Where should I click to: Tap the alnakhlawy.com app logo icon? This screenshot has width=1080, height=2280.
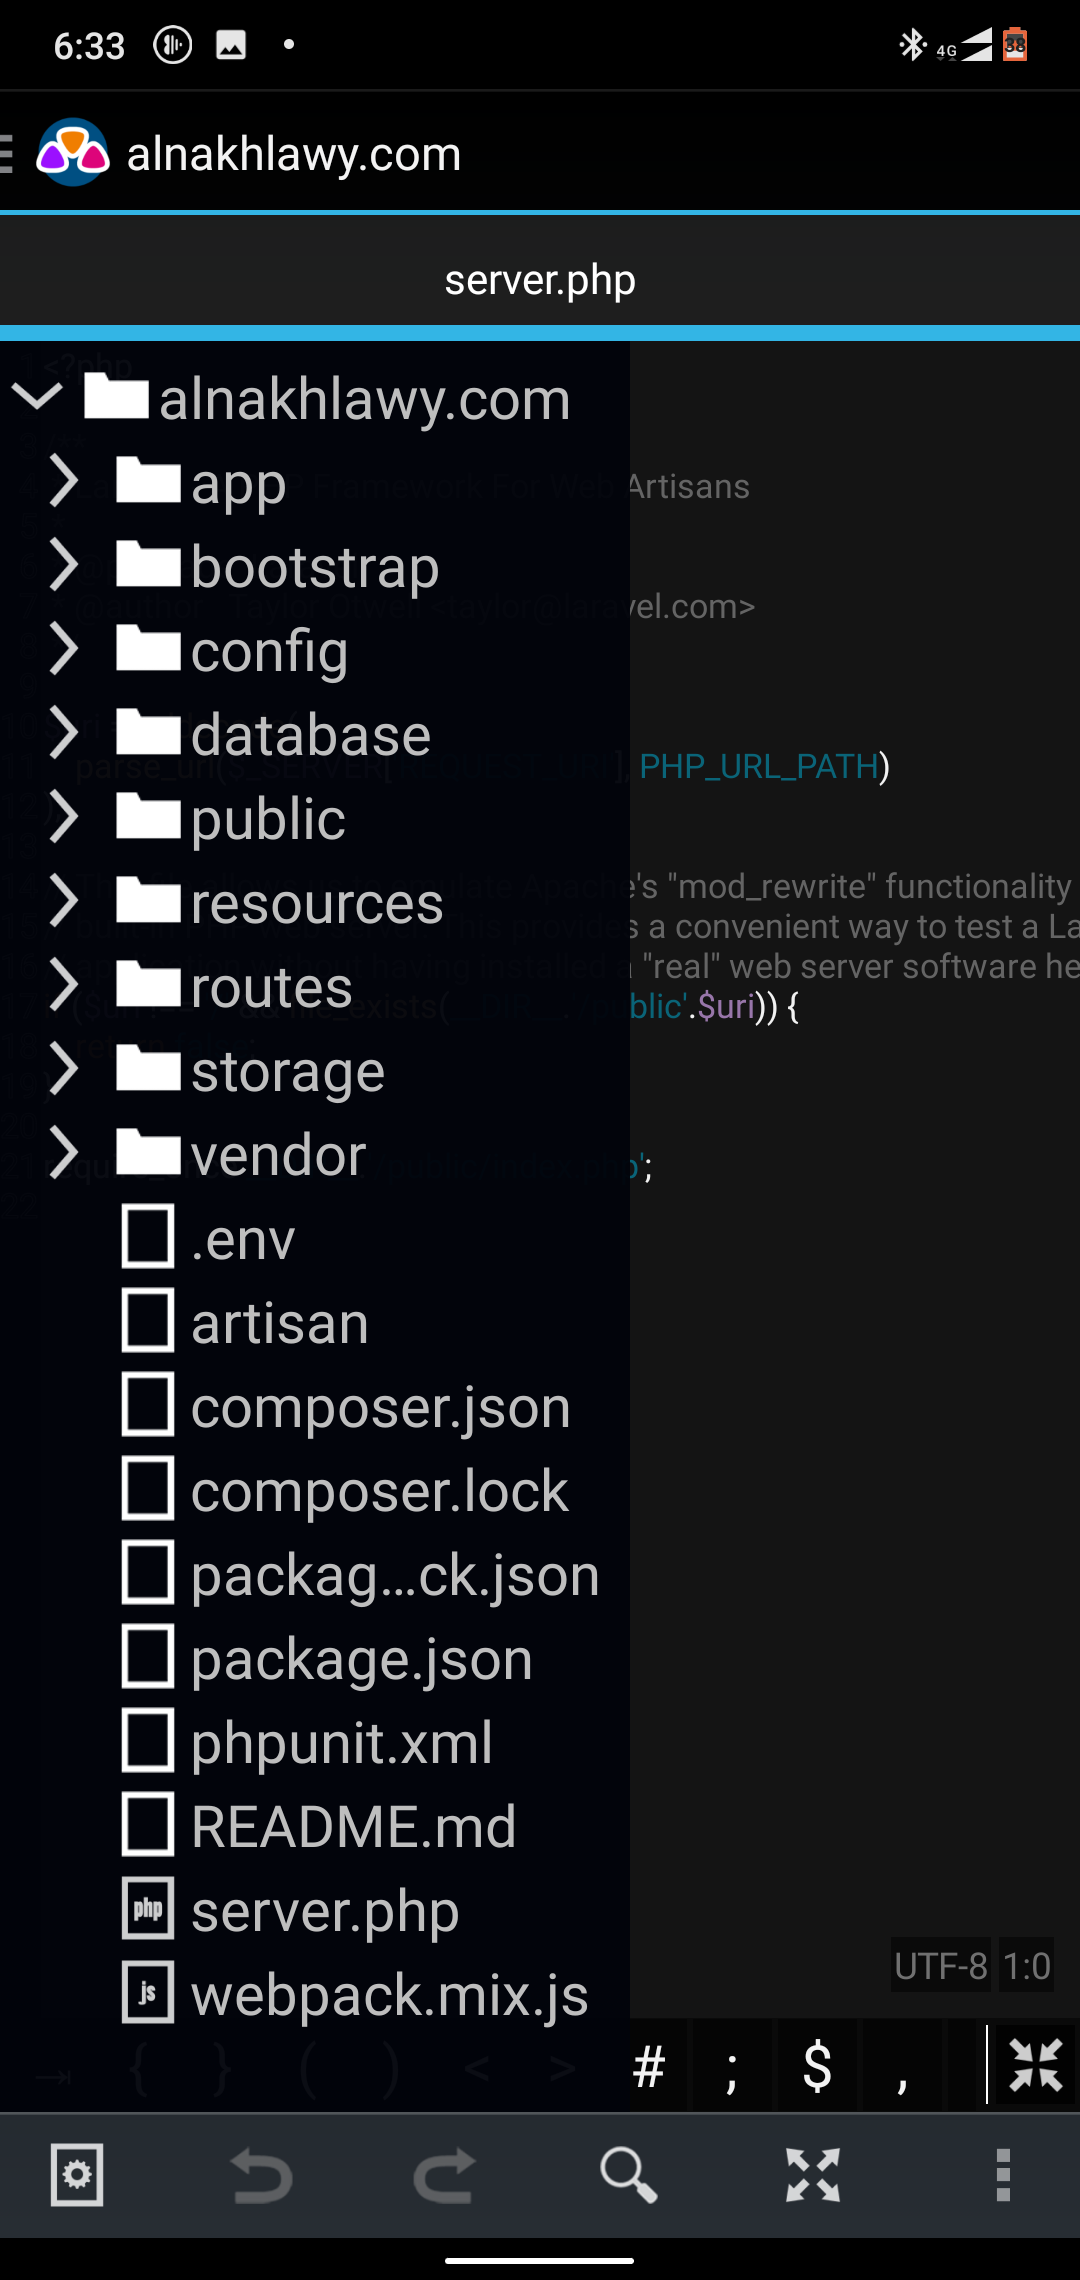tap(72, 153)
